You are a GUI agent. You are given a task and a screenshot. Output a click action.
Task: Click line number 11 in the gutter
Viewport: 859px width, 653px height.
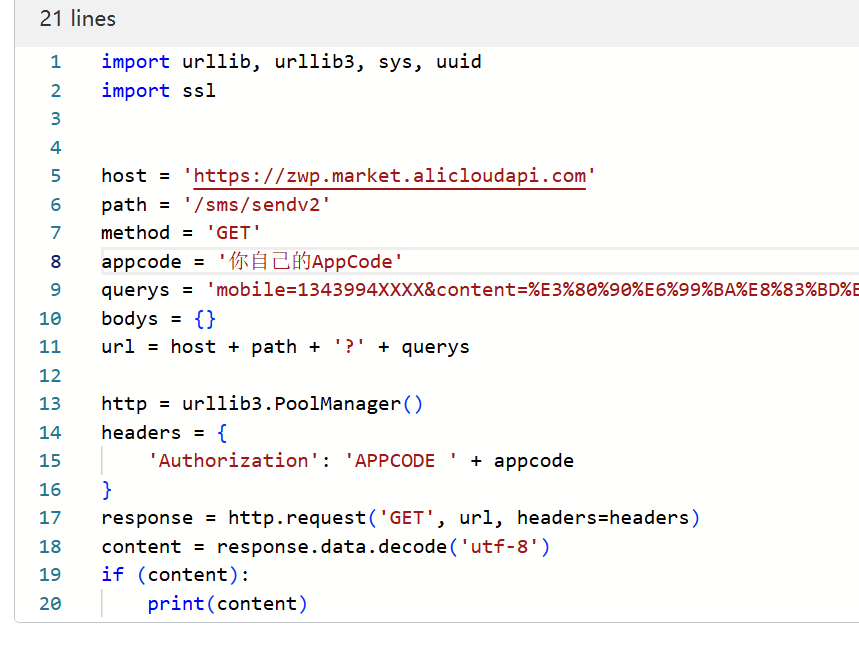50,346
